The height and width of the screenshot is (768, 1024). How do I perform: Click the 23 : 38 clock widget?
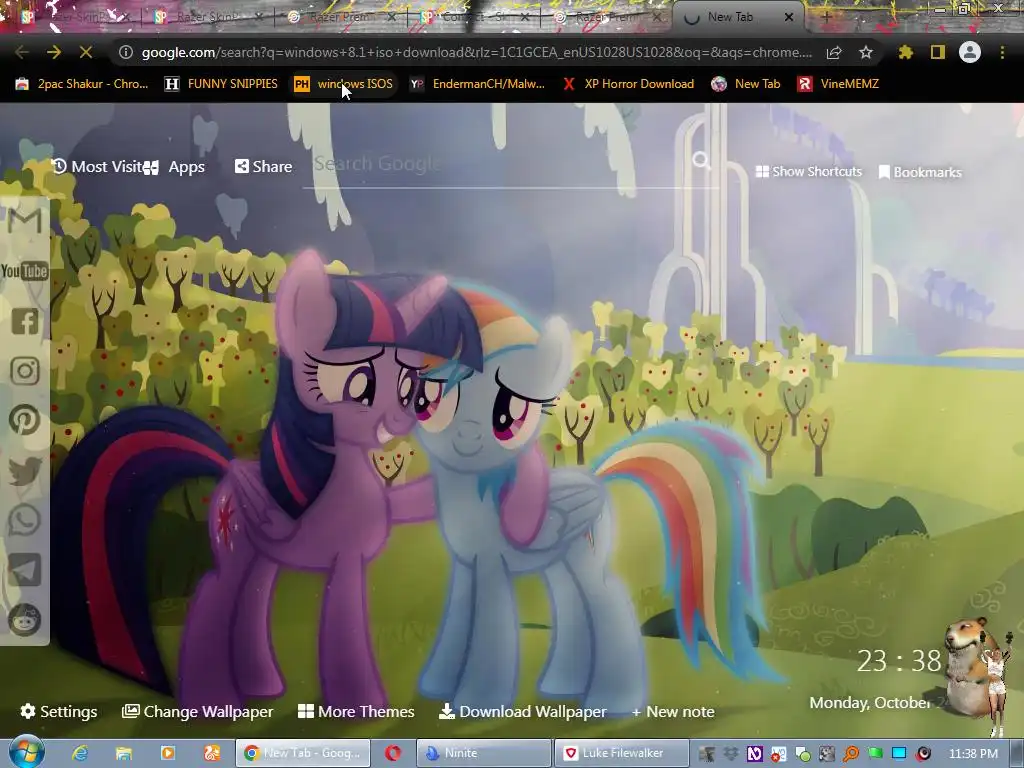899,661
